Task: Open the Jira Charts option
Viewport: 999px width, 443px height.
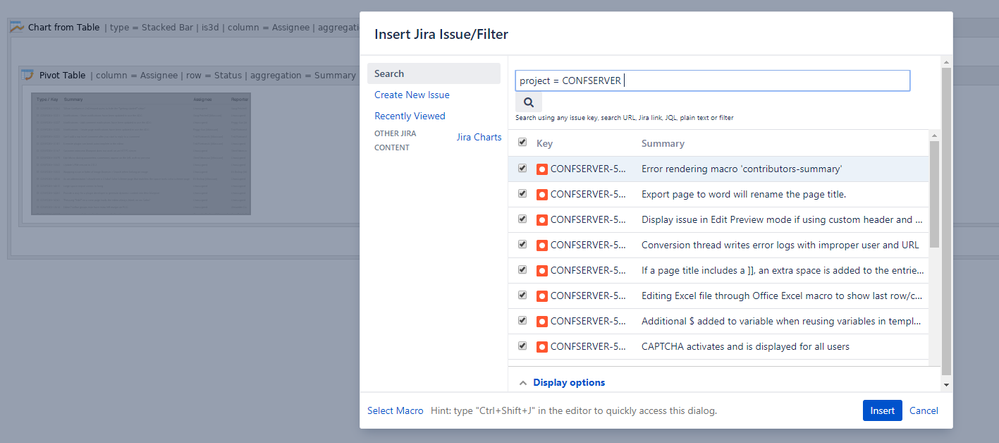Action: [479, 137]
